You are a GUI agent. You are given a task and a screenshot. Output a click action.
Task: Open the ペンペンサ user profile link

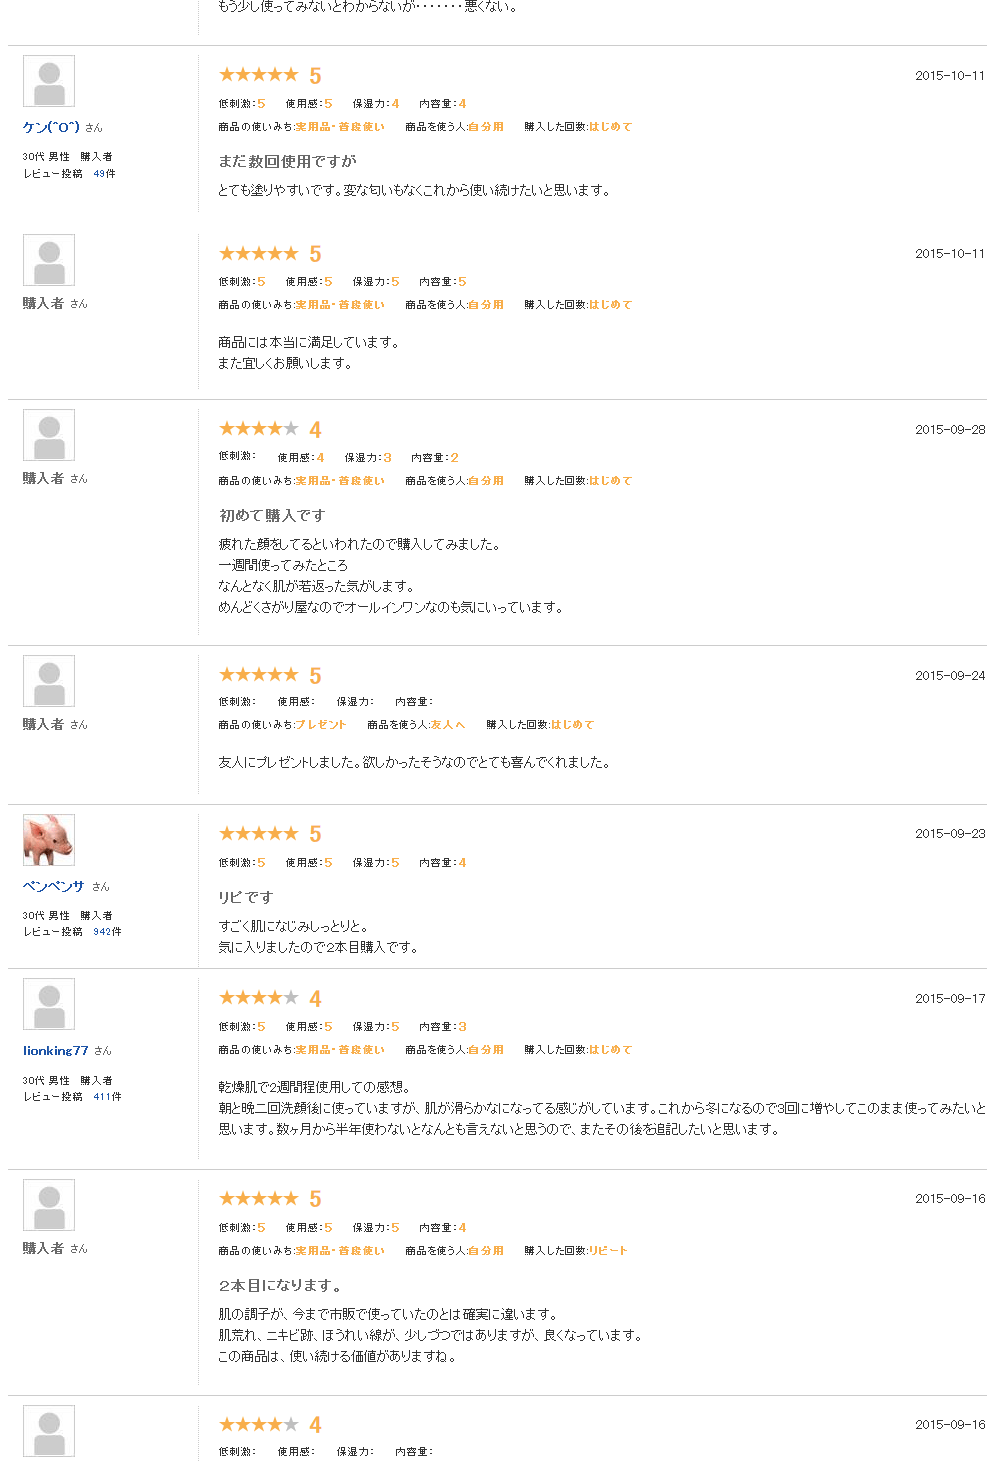click(x=54, y=886)
